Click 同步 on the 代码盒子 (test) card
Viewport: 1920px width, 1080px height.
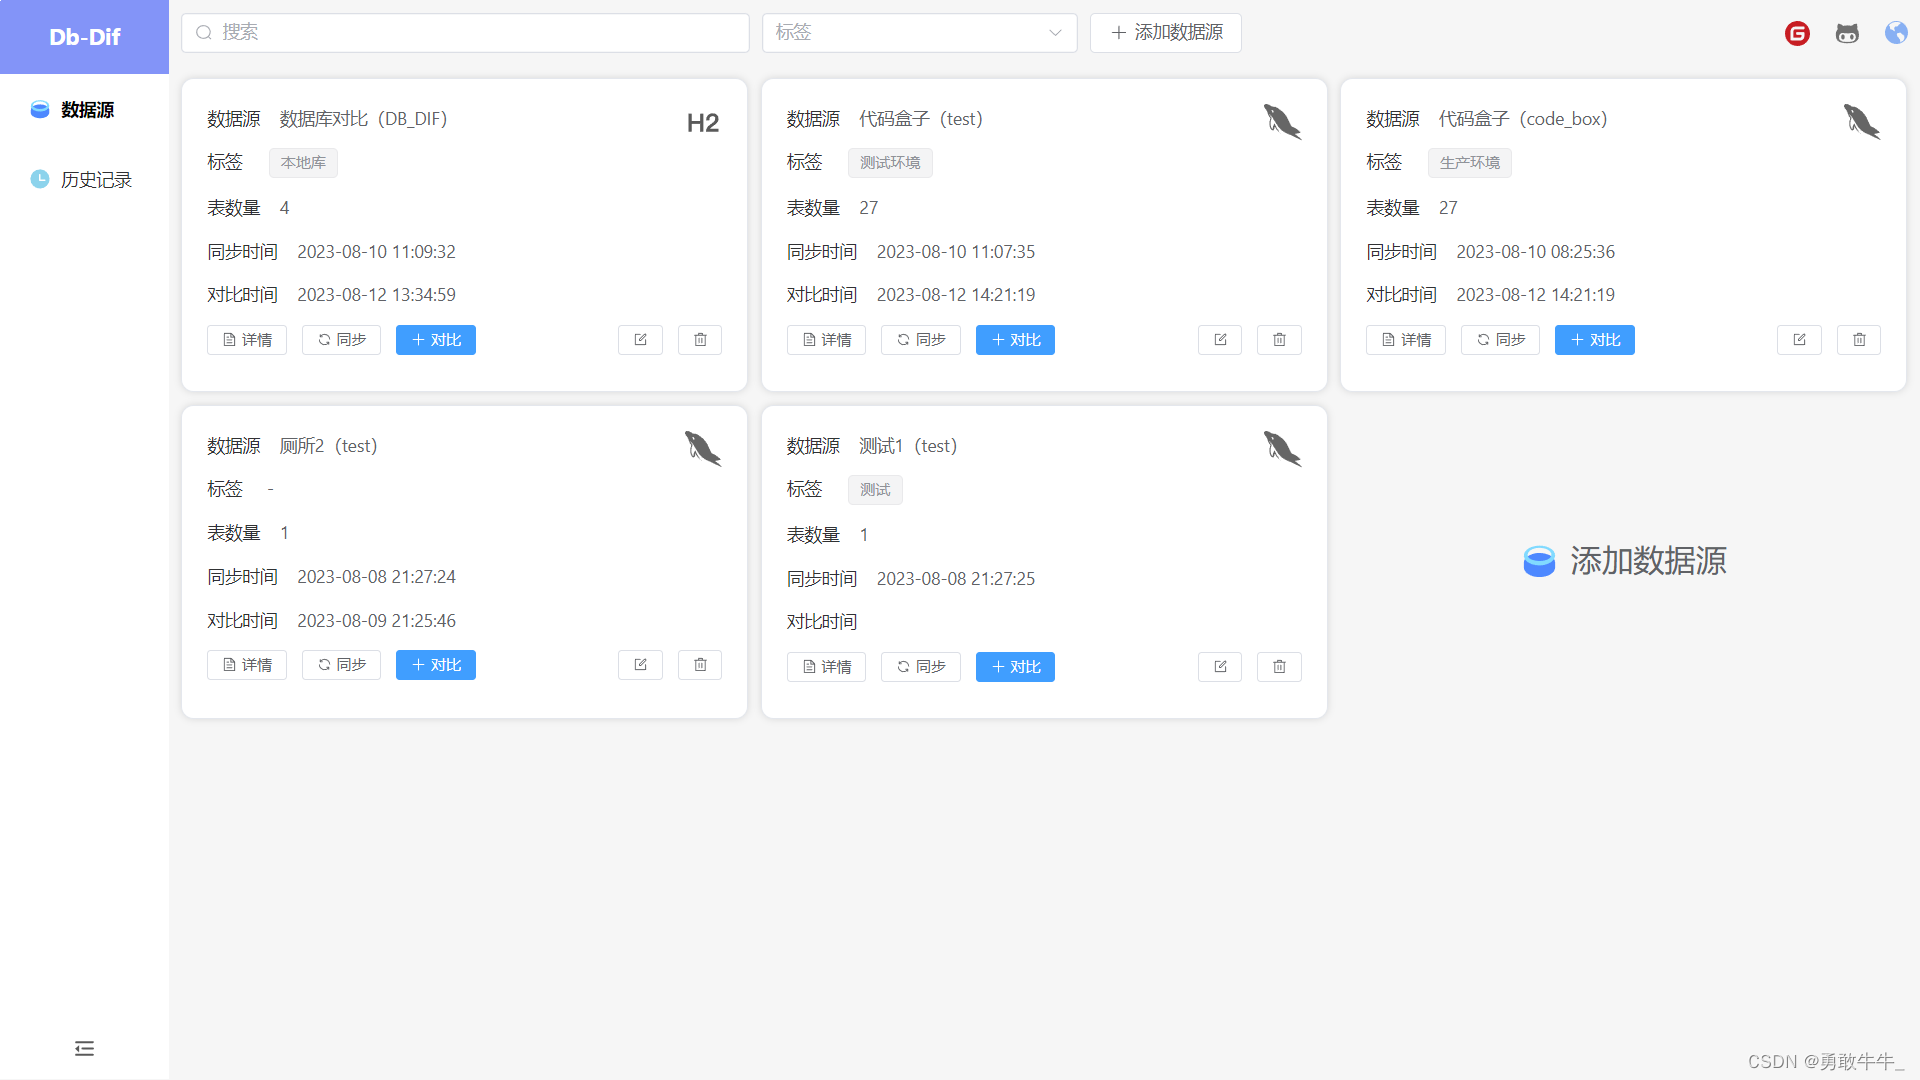point(920,340)
